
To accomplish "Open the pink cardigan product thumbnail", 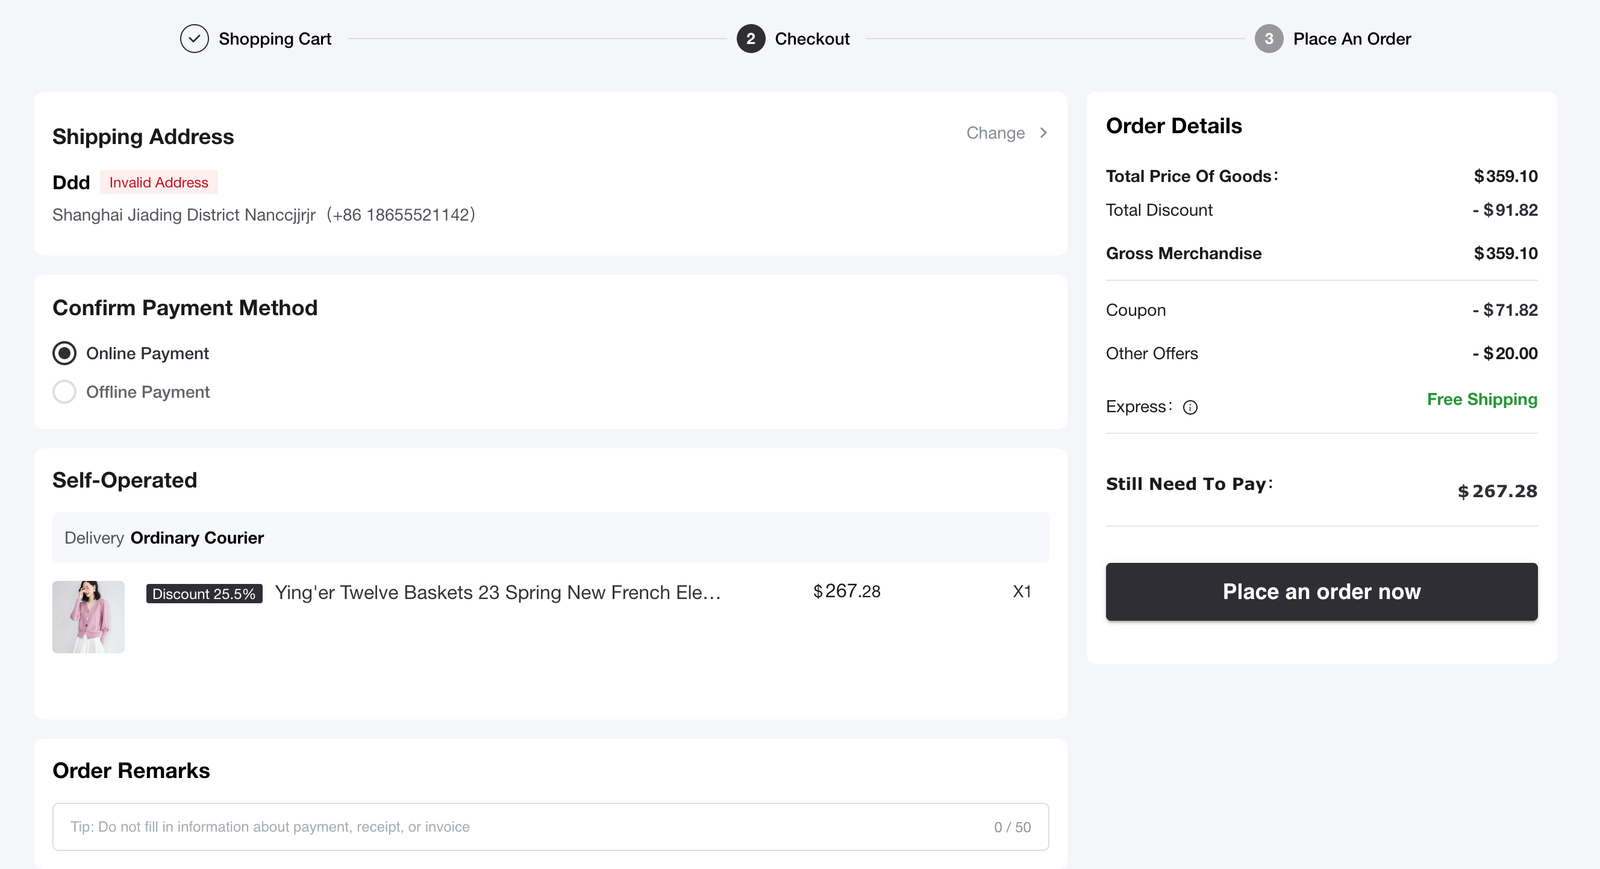I will [89, 617].
